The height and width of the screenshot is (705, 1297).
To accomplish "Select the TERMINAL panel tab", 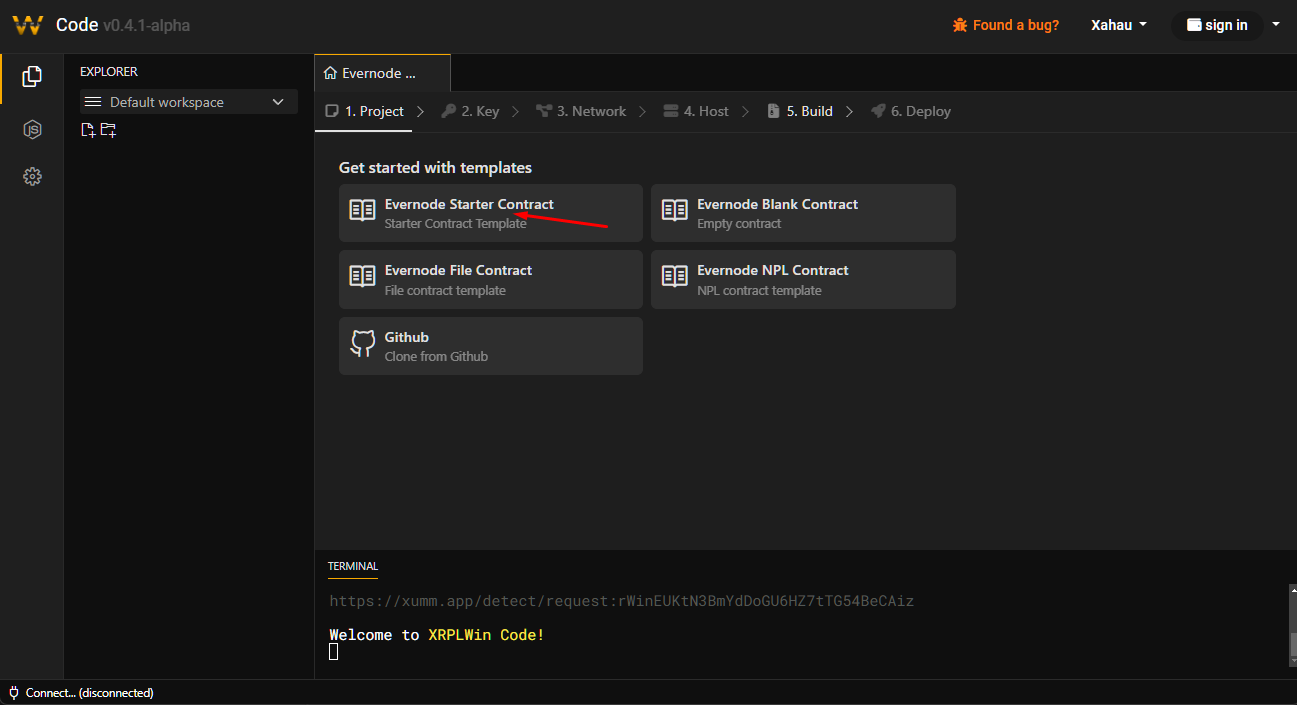I will (x=353, y=566).
